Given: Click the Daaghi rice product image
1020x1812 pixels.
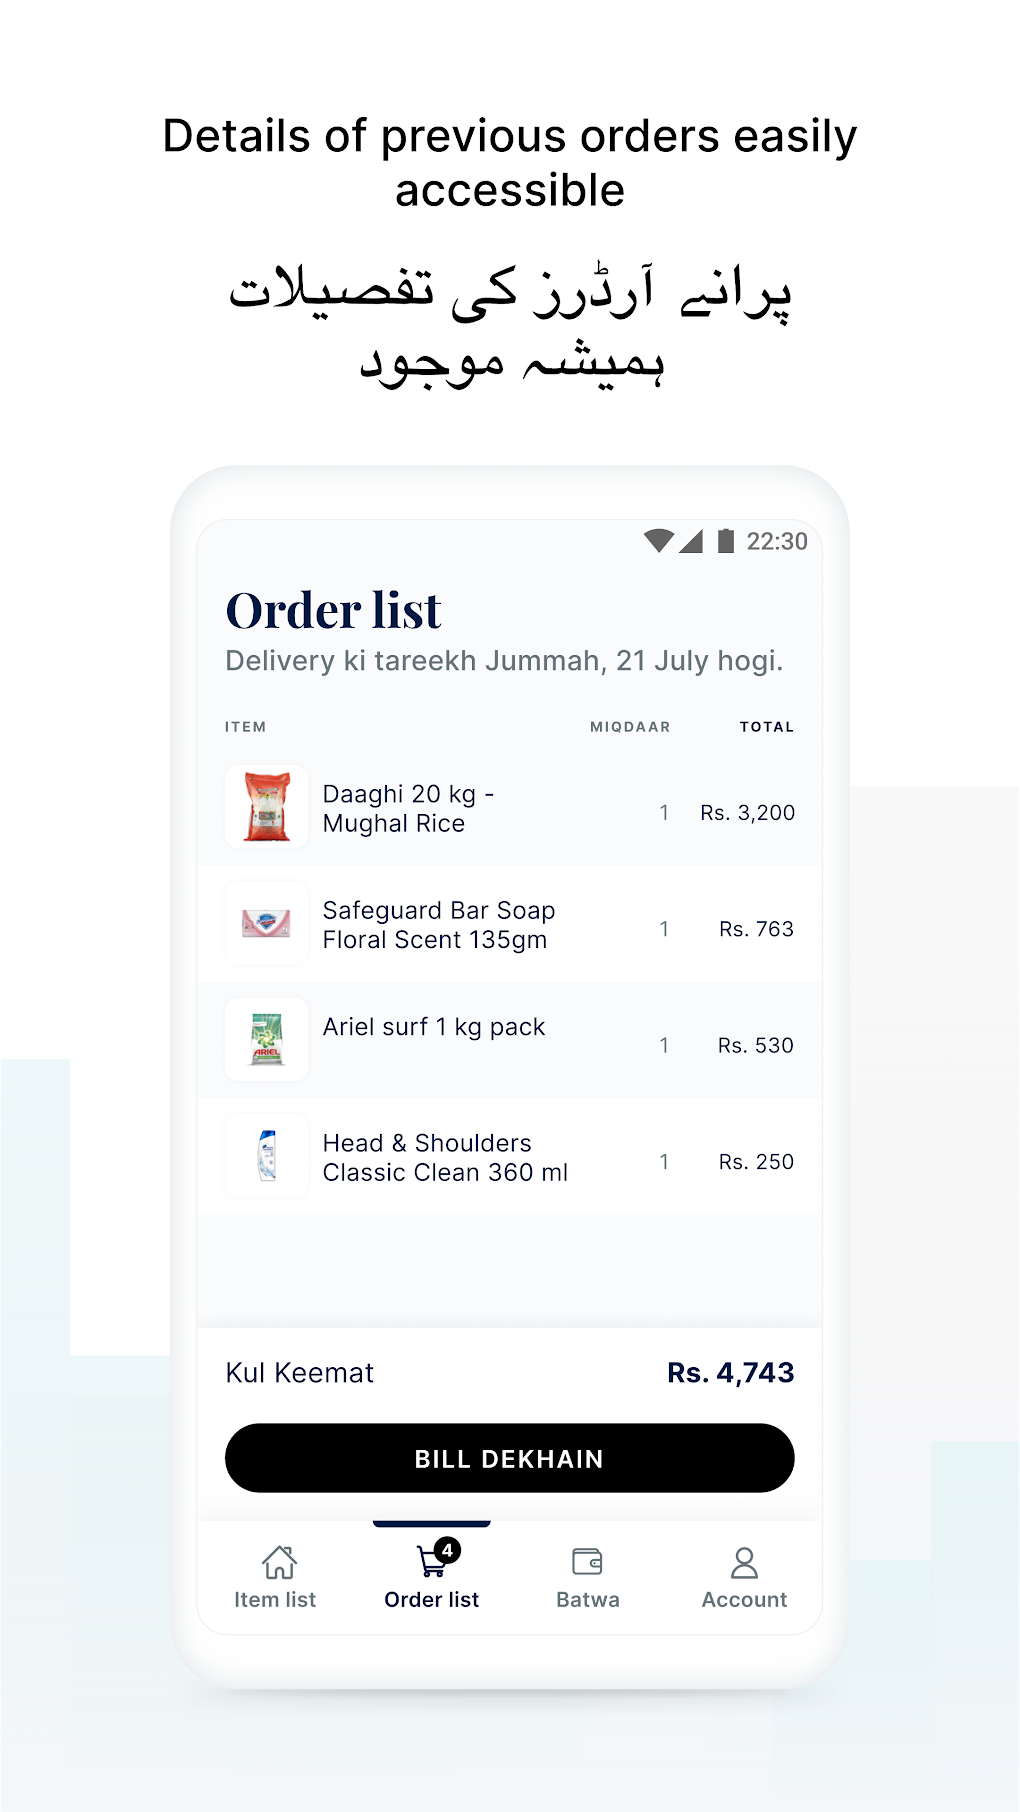Looking at the screenshot, I should [x=265, y=808].
